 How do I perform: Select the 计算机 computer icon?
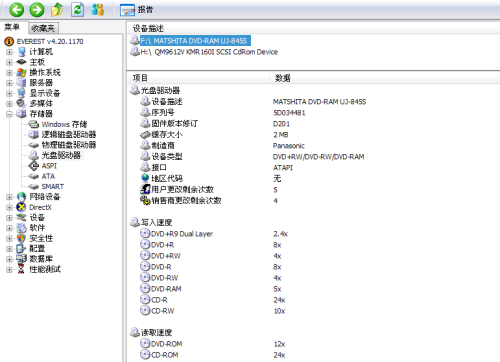pyautogui.click(x=22, y=52)
